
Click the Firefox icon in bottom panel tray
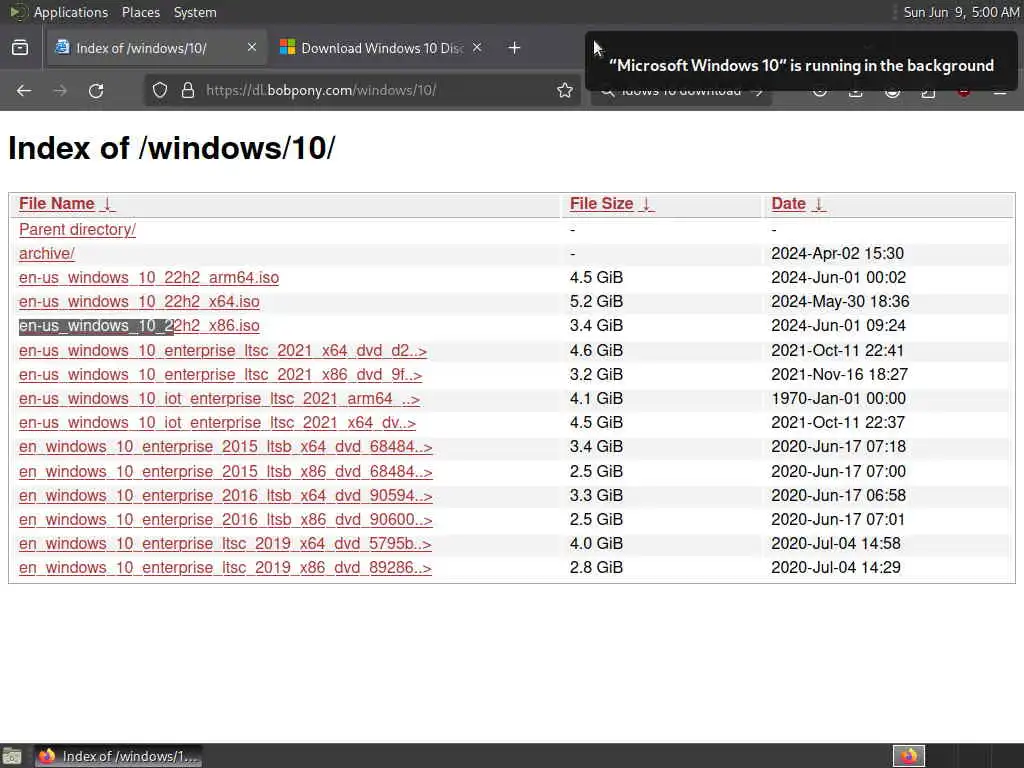click(909, 756)
